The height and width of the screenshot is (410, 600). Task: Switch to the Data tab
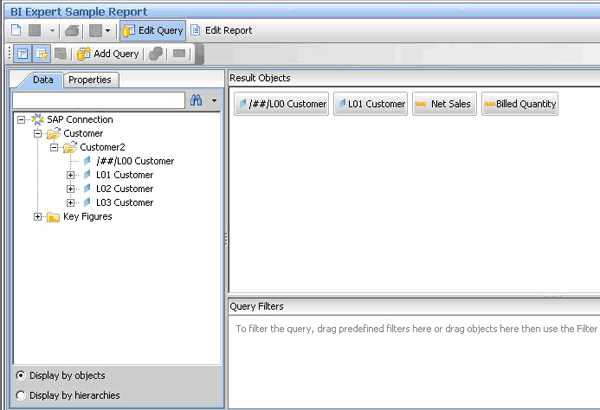click(42, 80)
